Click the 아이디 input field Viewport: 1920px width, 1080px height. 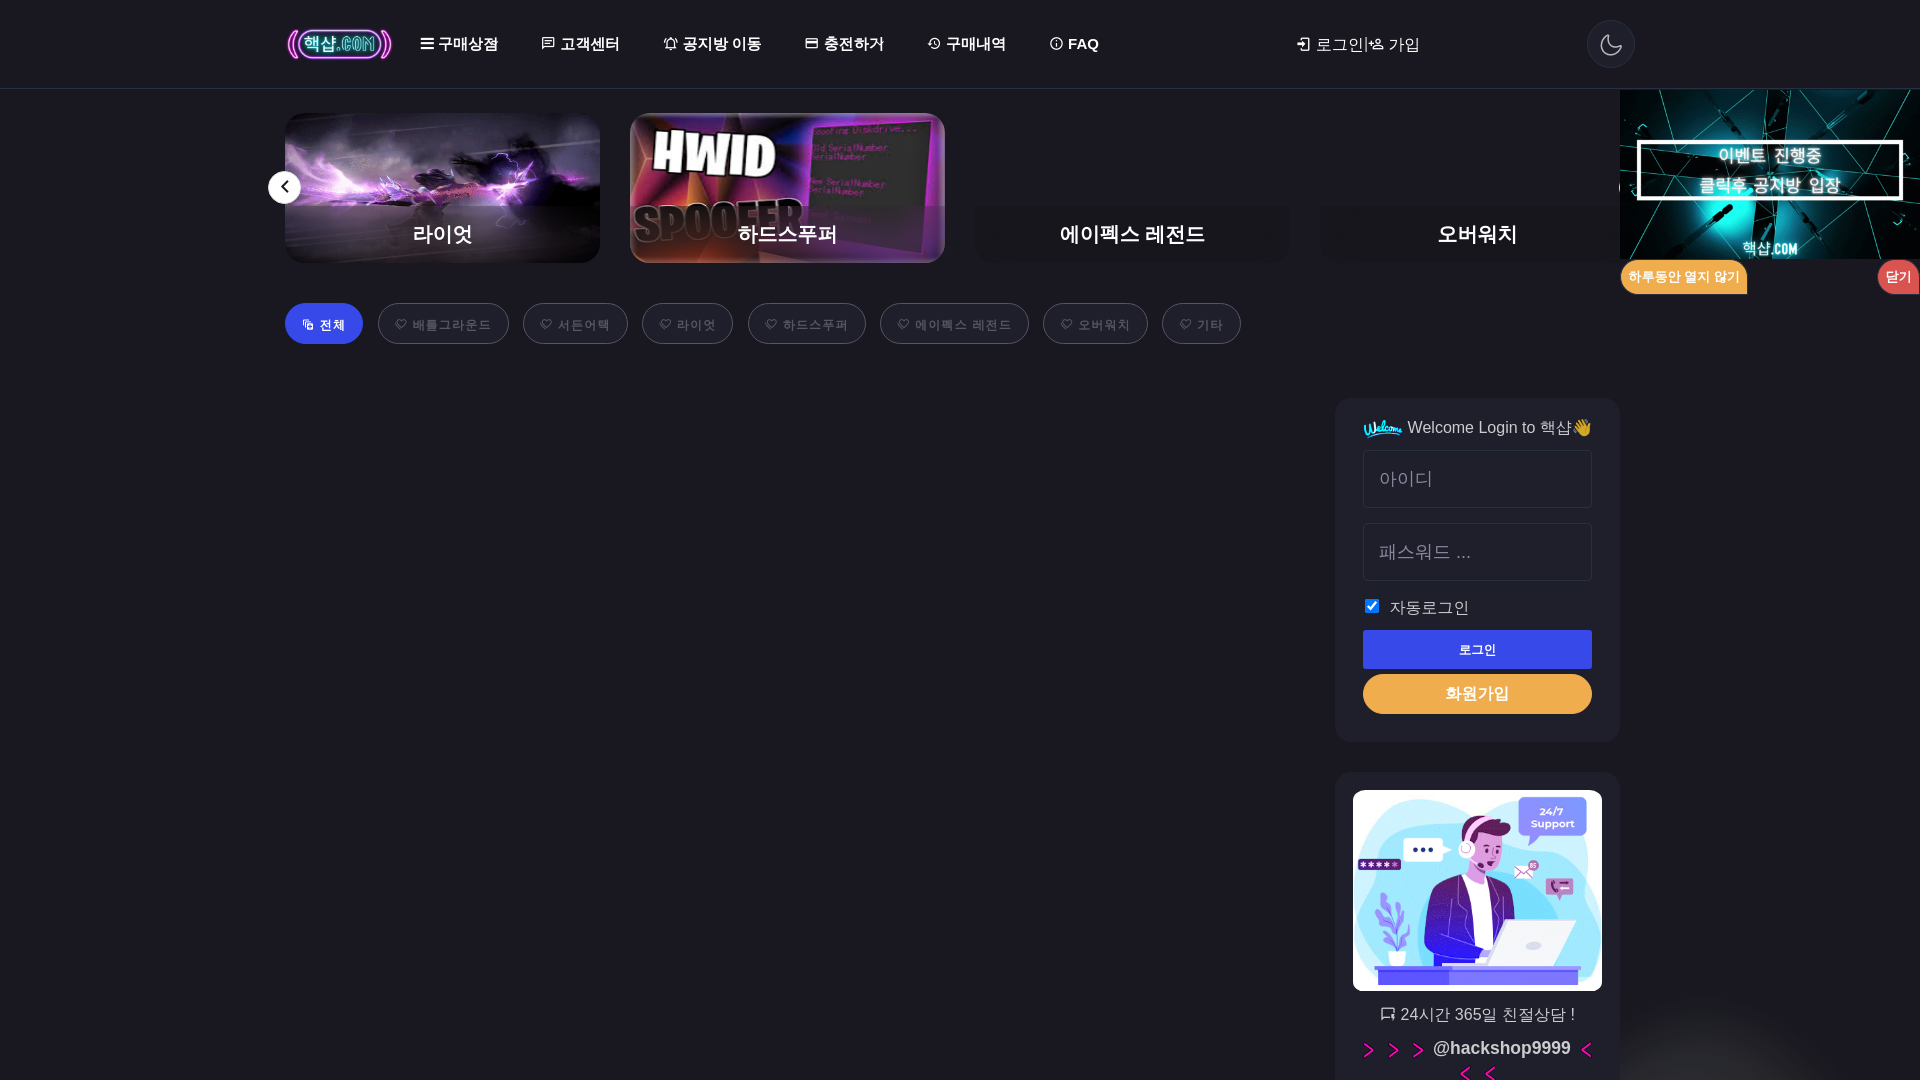[1477, 479]
